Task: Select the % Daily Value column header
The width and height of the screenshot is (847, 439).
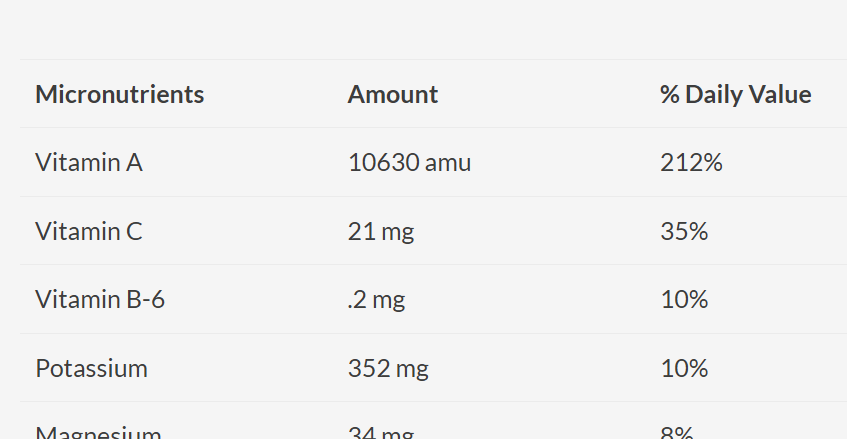Action: pos(735,95)
